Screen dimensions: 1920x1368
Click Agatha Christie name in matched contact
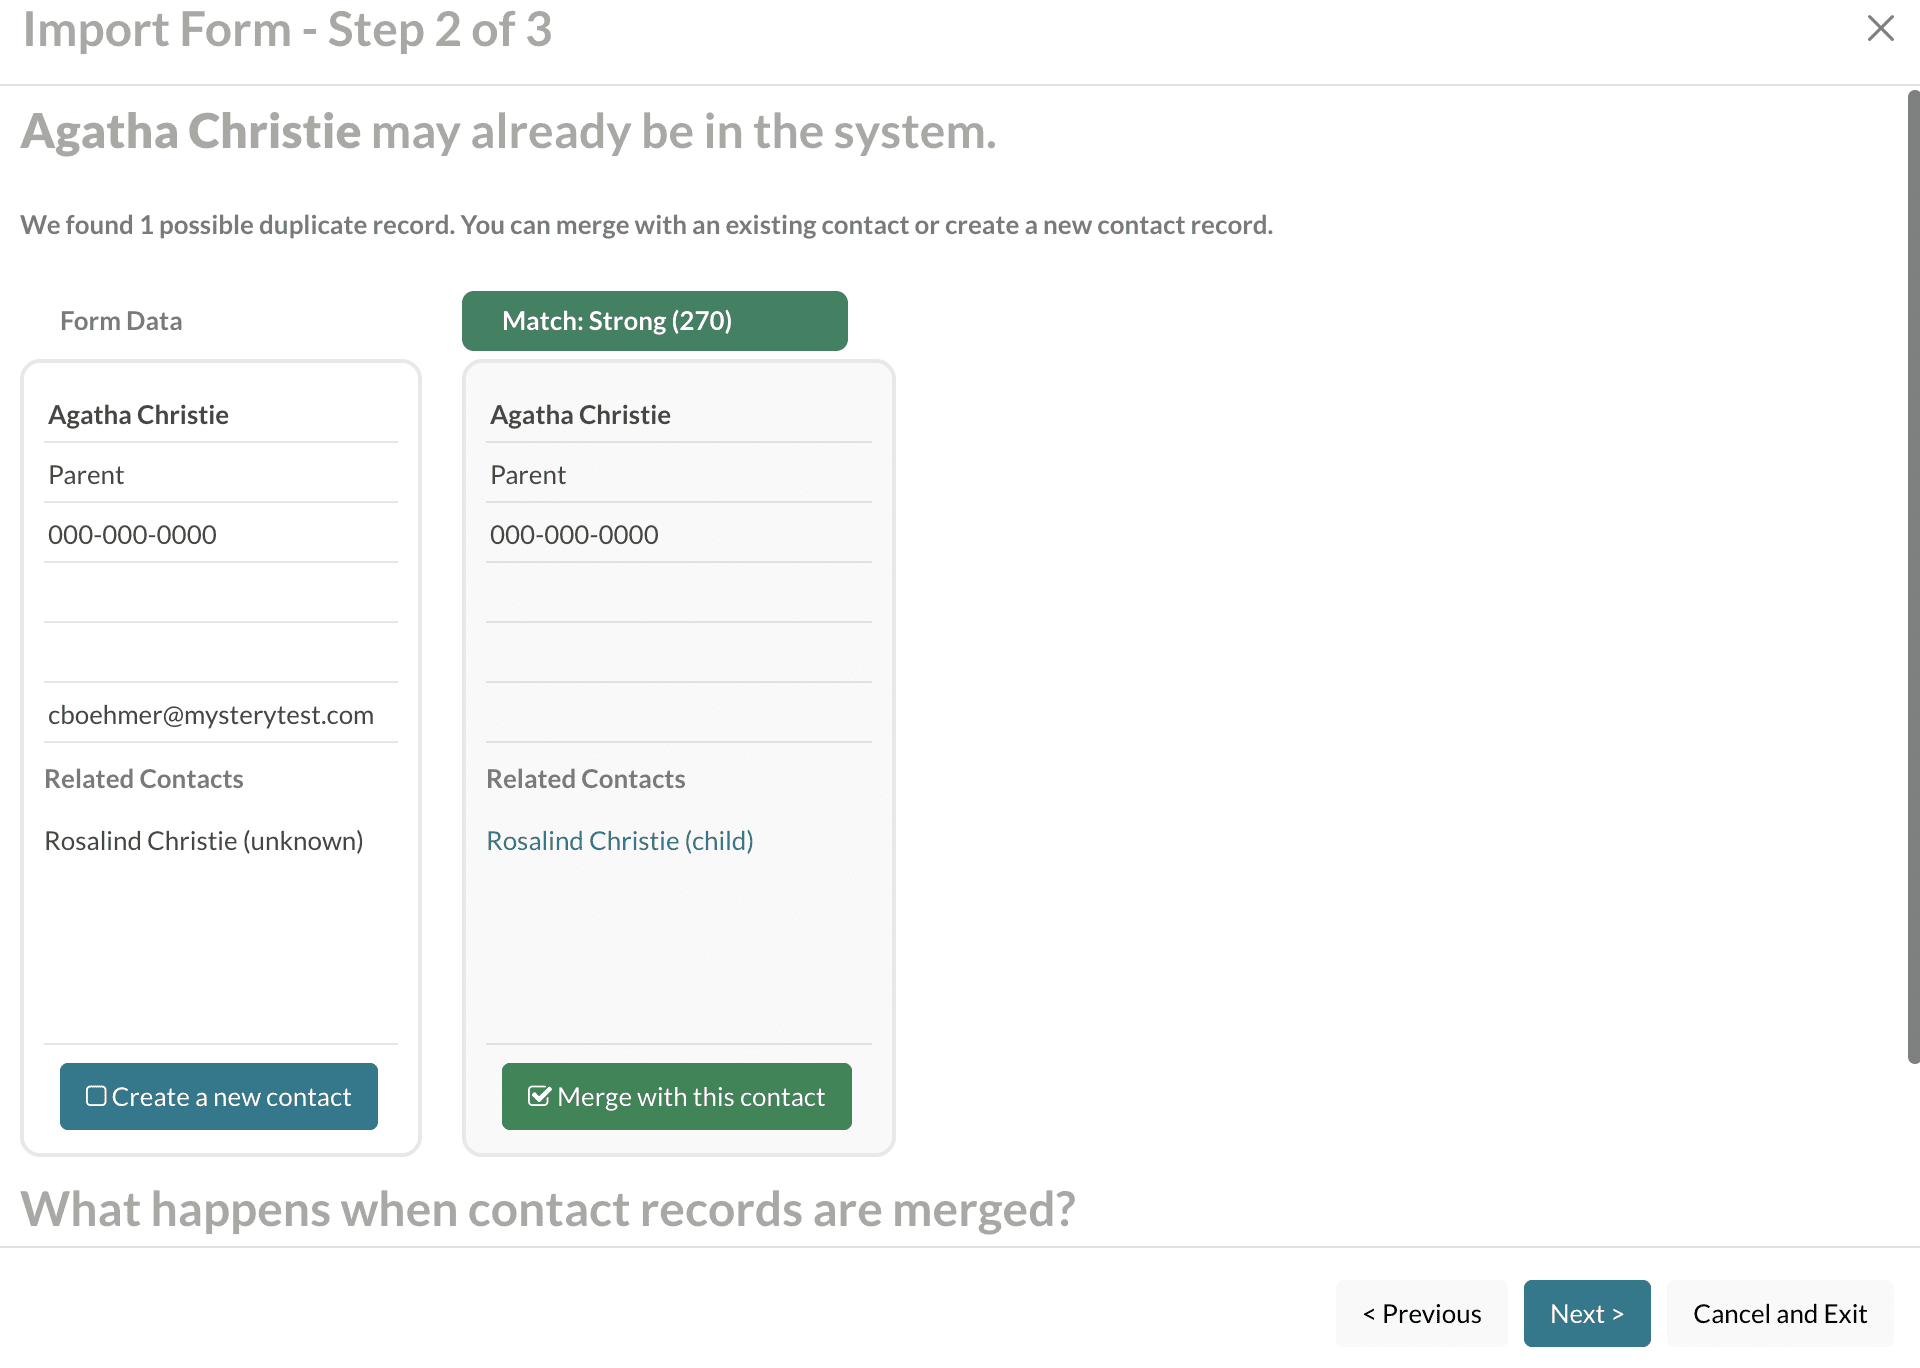580,415
